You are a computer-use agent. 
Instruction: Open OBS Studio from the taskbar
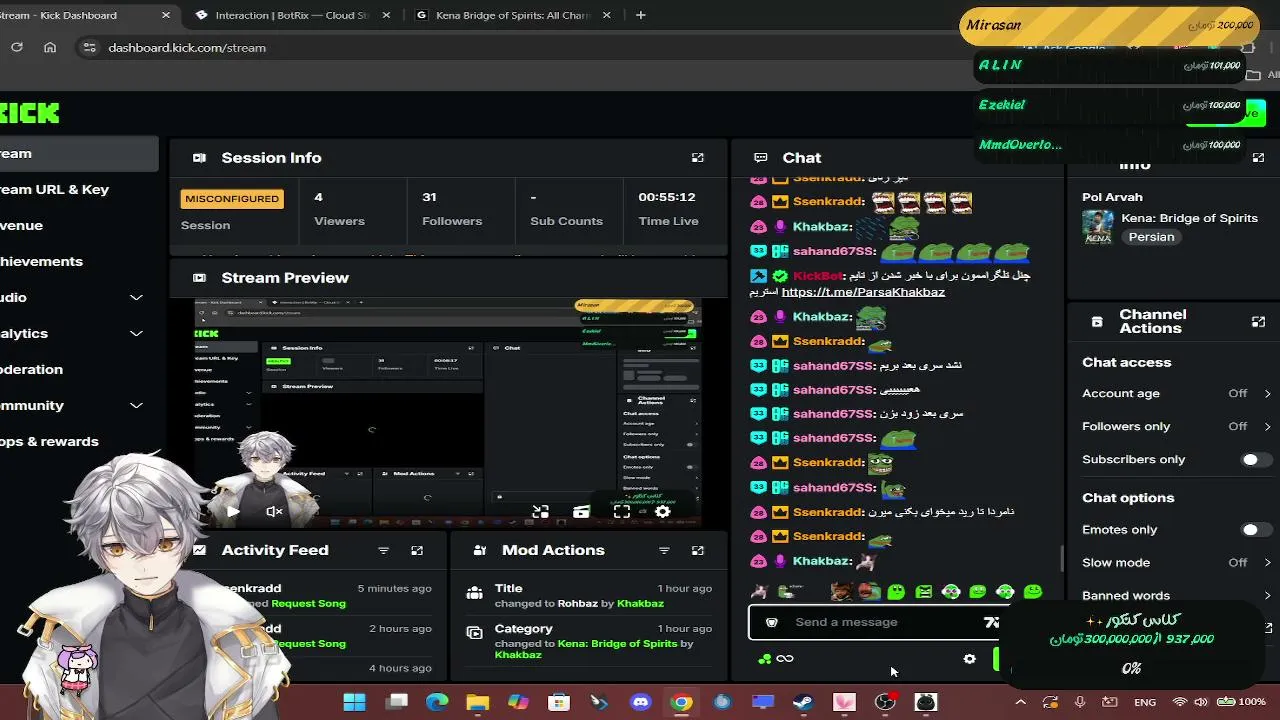click(885, 702)
